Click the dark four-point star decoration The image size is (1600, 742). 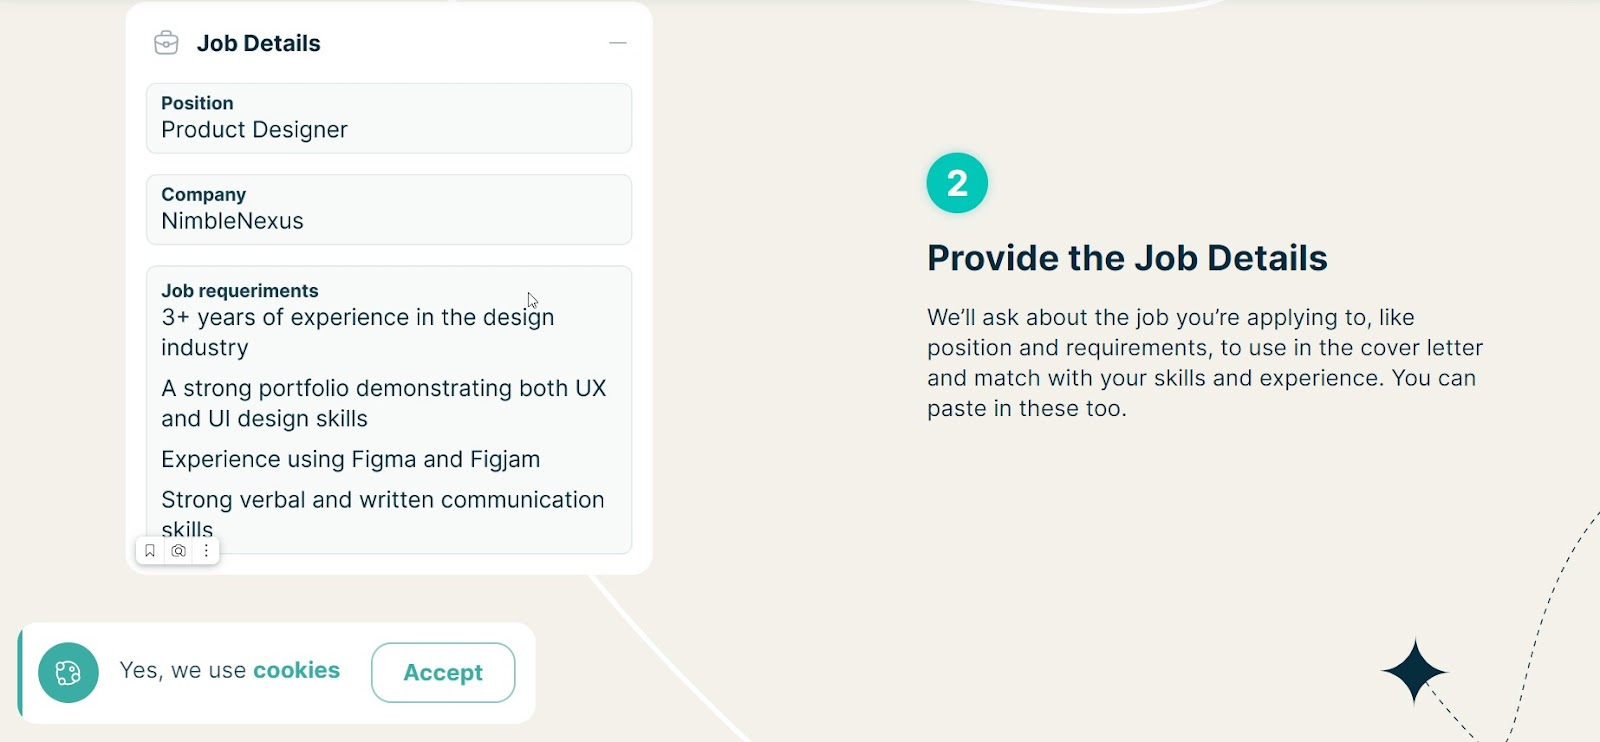click(1414, 672)
